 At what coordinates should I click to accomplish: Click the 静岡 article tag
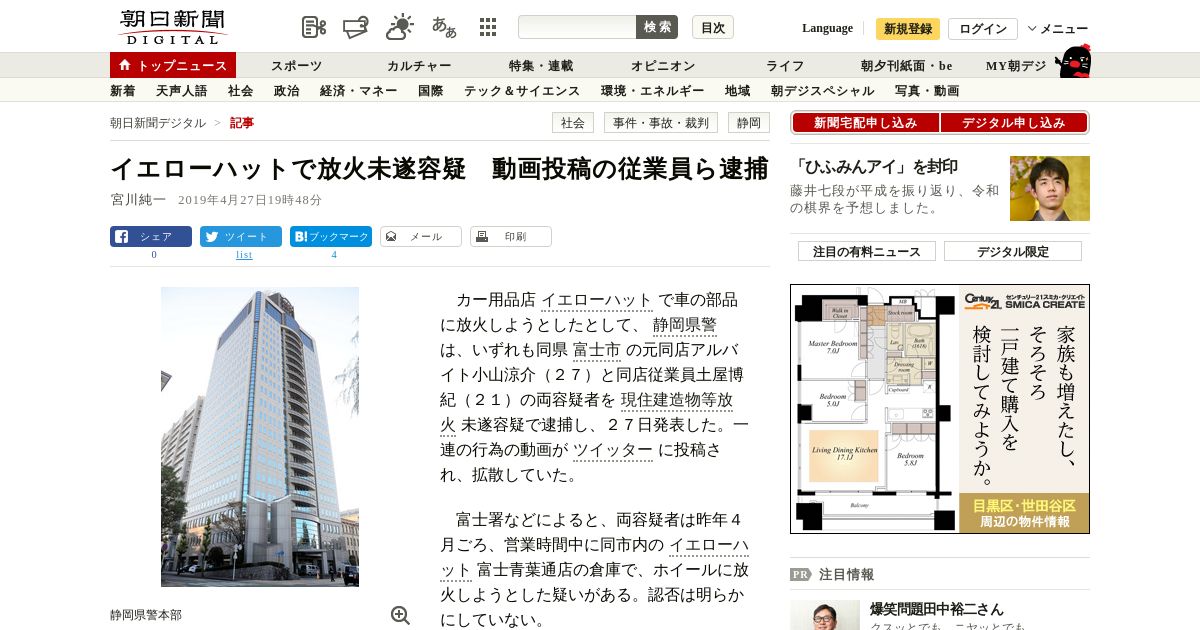click(749, 123)
